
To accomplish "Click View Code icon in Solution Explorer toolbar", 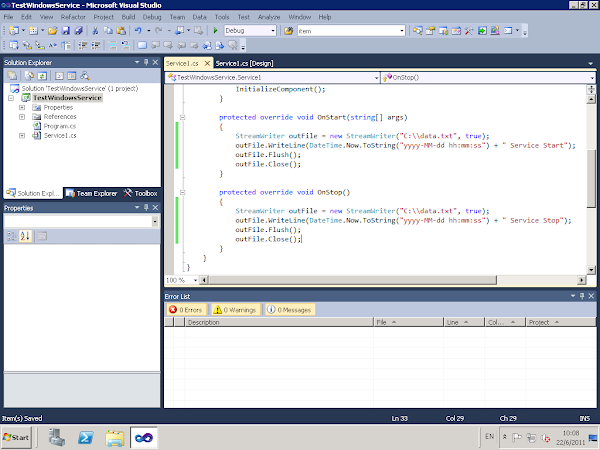I will point(59,76).
